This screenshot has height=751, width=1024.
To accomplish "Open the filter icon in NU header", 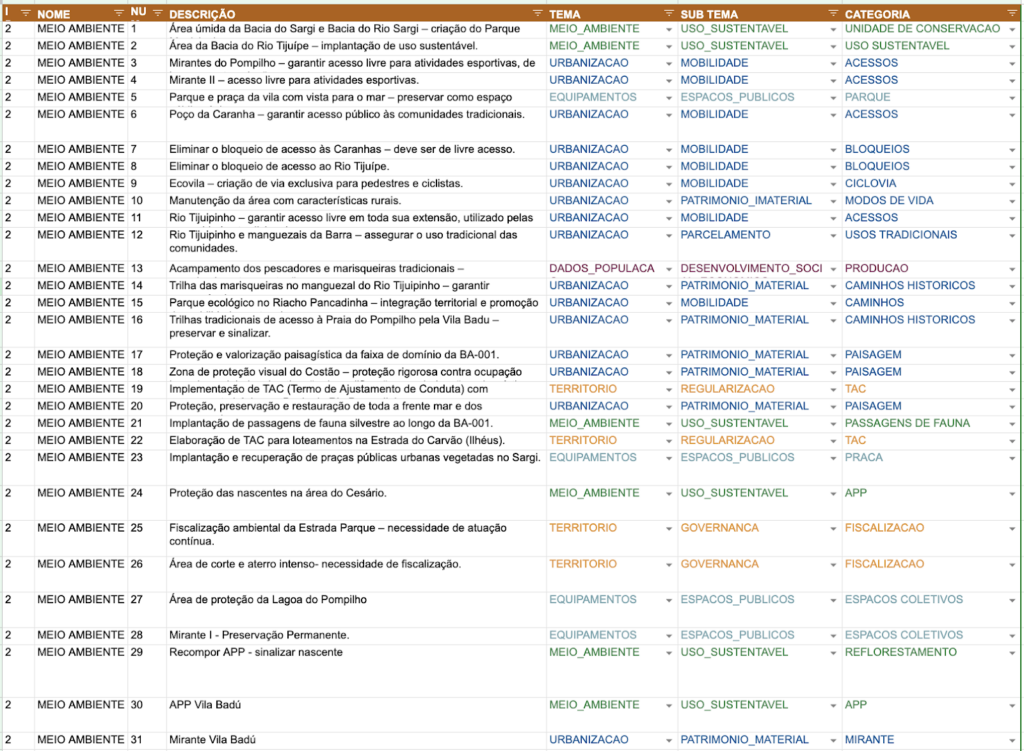I will [157, 14].
